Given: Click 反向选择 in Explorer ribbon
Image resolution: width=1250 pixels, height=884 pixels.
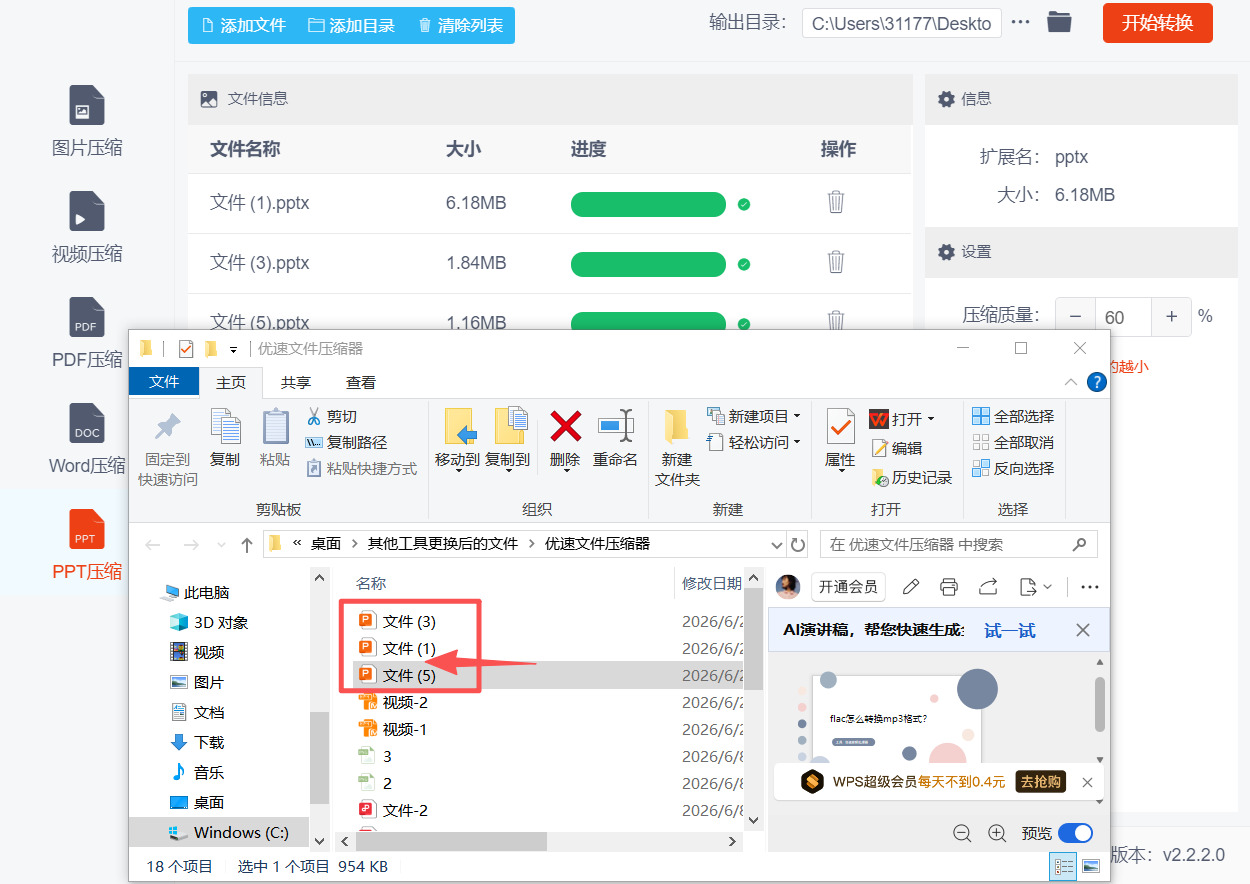Looking at the screenshot, I should 1013,468.
